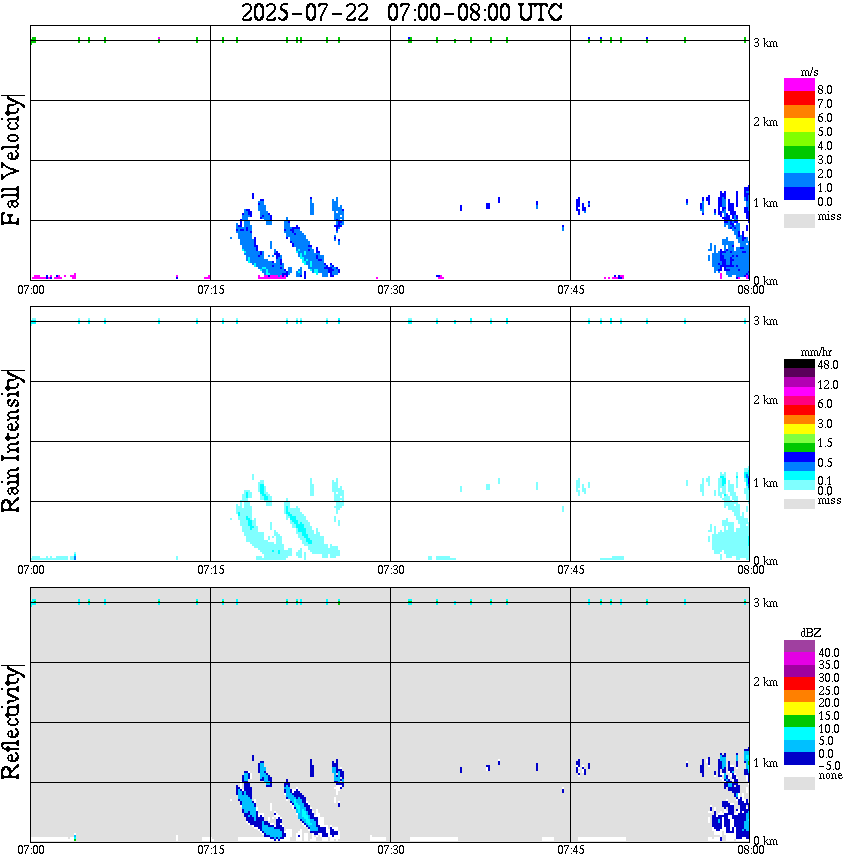This screenshot has width=850, height=868.
Task: Click '07:15' under the Fall Velocity panel
Action: pos(211,290)
